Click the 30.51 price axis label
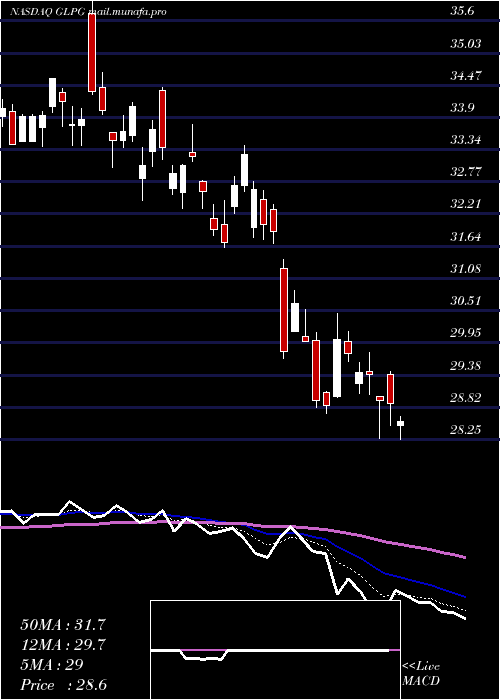 [466, 301]
